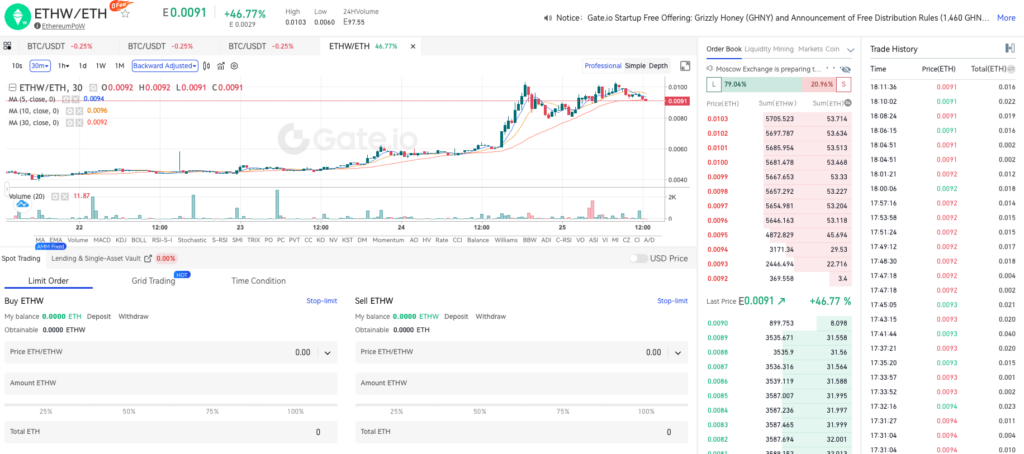Switch chart to Simple mode
The width and height of the screenshot is (1024, 454).
pyautogui.click(x=635, y=65)
